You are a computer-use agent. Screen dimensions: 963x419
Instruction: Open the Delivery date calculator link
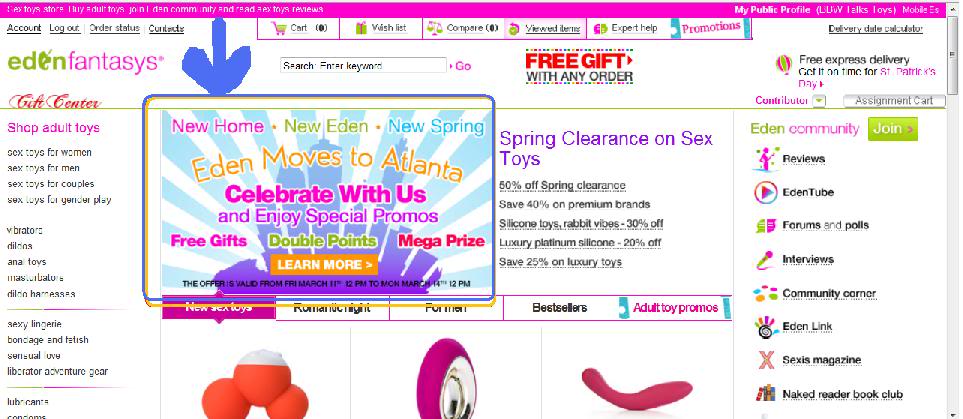(x=875, y=29)
